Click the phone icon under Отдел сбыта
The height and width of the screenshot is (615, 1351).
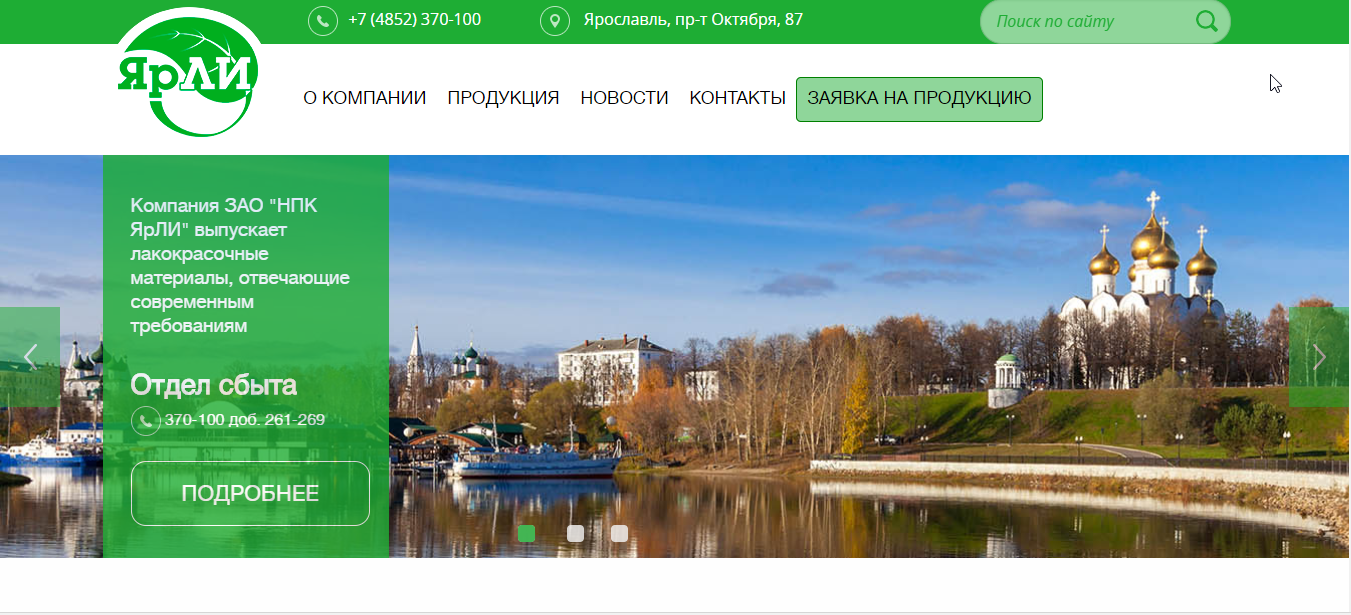[x=146, y=420]
